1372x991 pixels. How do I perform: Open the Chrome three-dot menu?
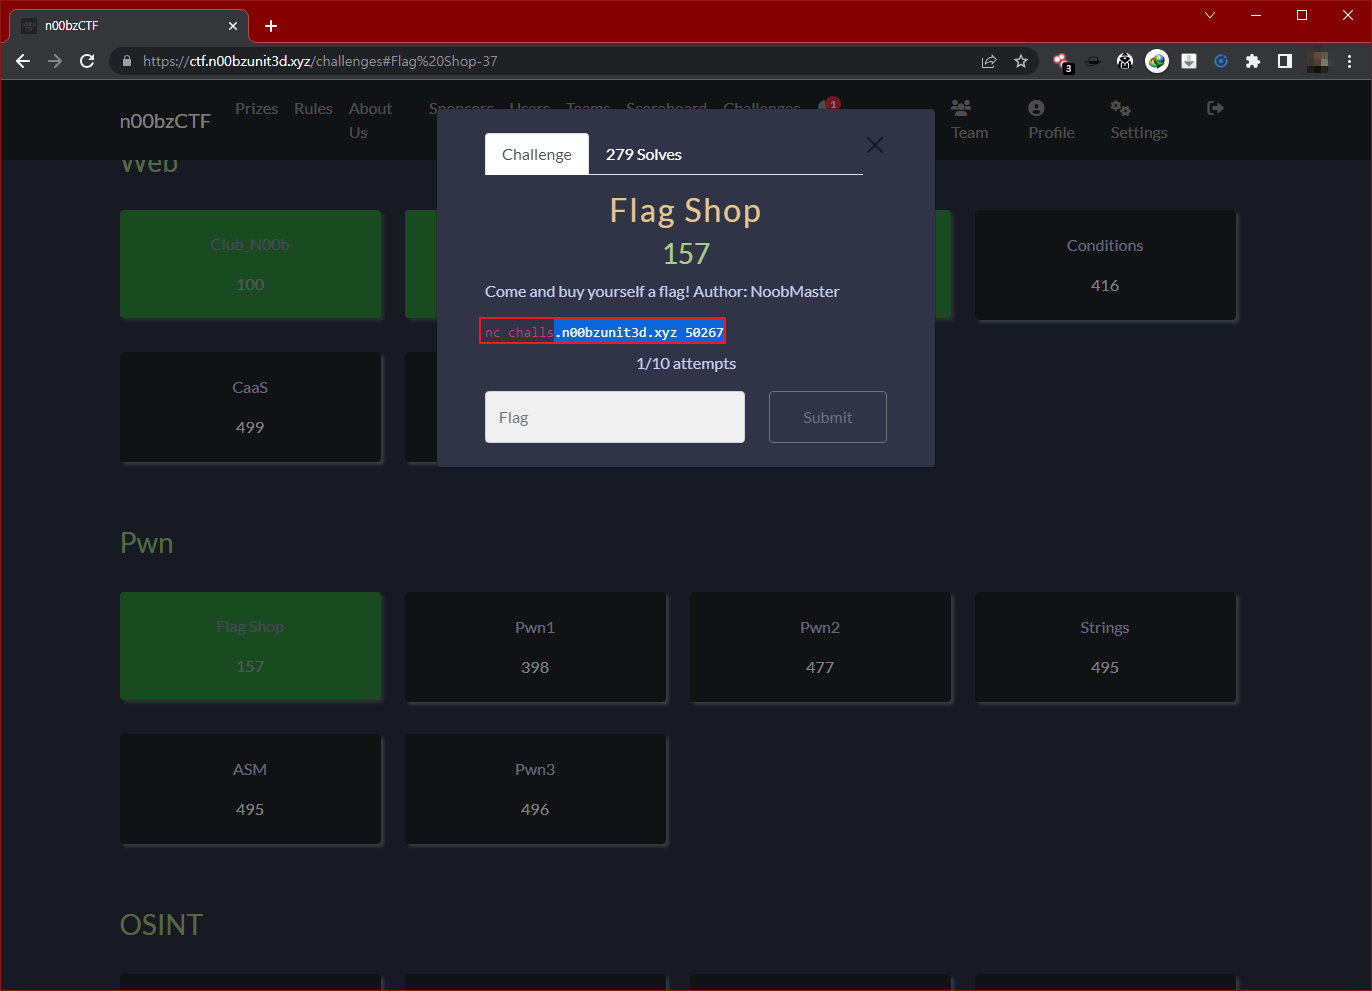pos(1349,61)
